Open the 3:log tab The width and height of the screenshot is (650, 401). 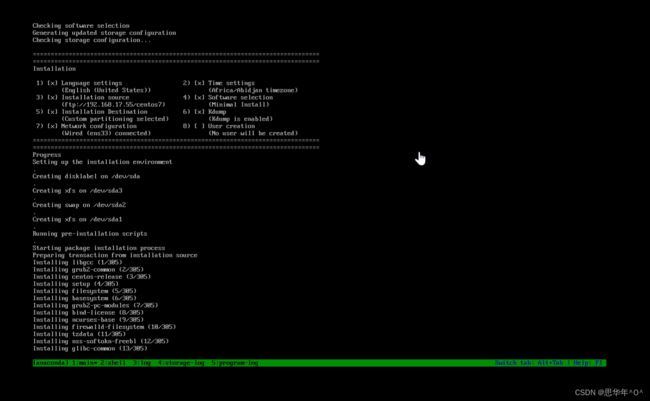point(142,363)
